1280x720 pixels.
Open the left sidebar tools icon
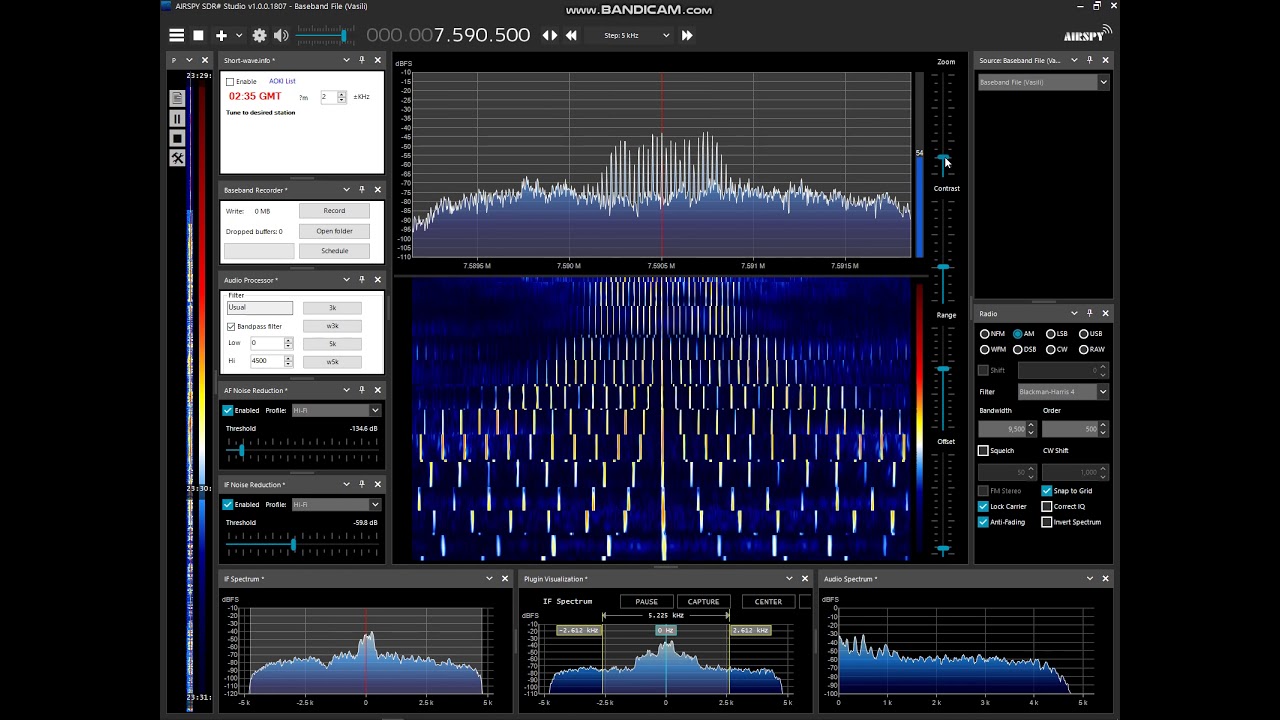coord(177,158)
